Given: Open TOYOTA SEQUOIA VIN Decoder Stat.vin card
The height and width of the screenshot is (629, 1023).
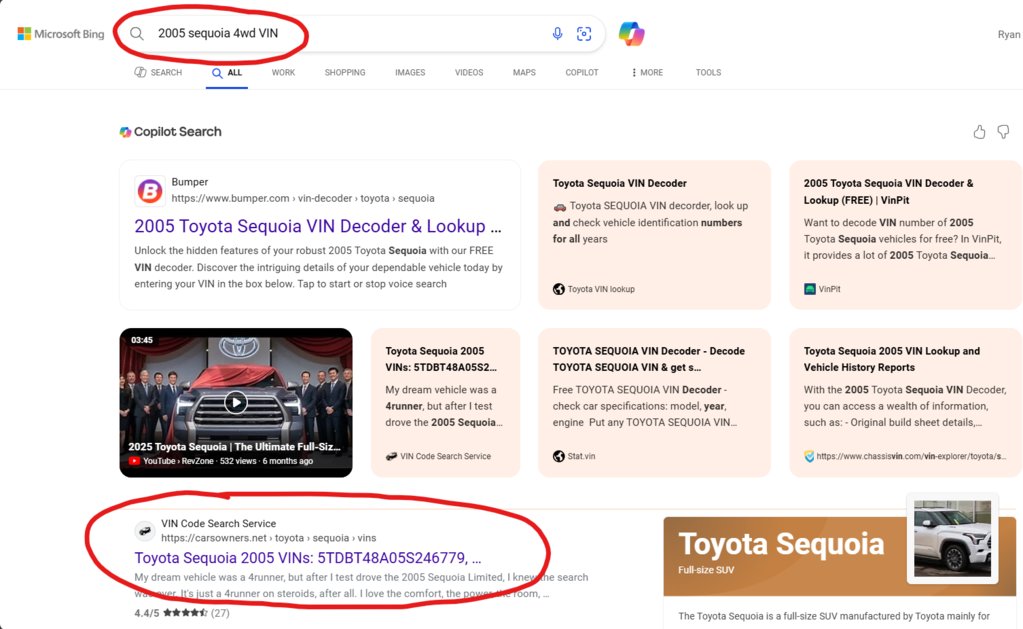Looking at the screenshot, I should 654,403.
